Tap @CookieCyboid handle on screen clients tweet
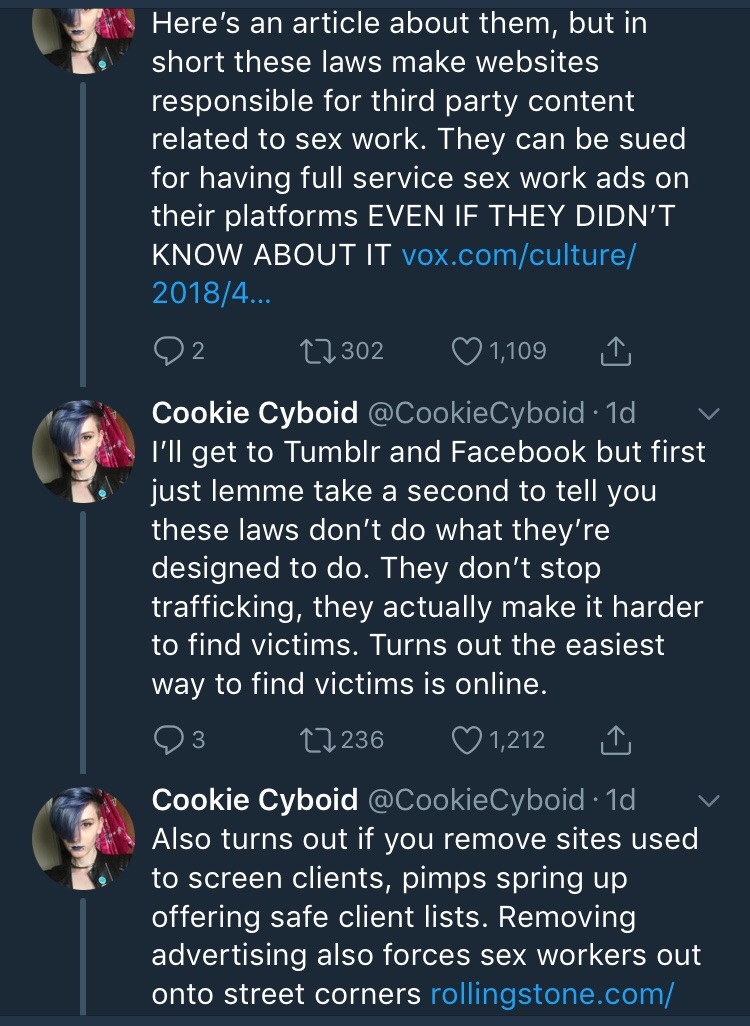Image resolution: width=750 pixels, height=1026 pixels. 475,800
